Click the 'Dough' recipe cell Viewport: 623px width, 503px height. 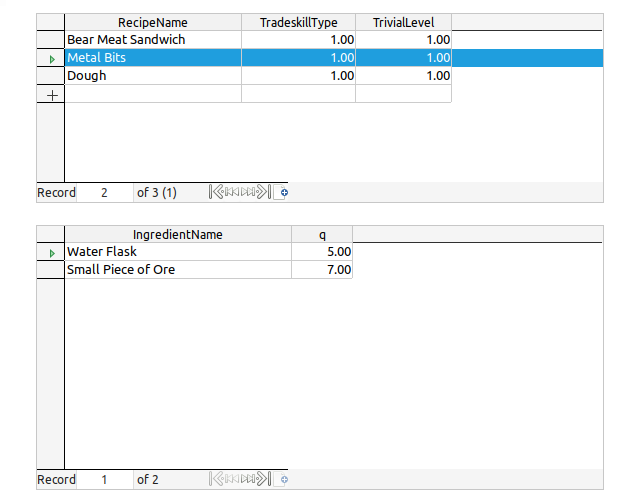[x=153, y=75]
